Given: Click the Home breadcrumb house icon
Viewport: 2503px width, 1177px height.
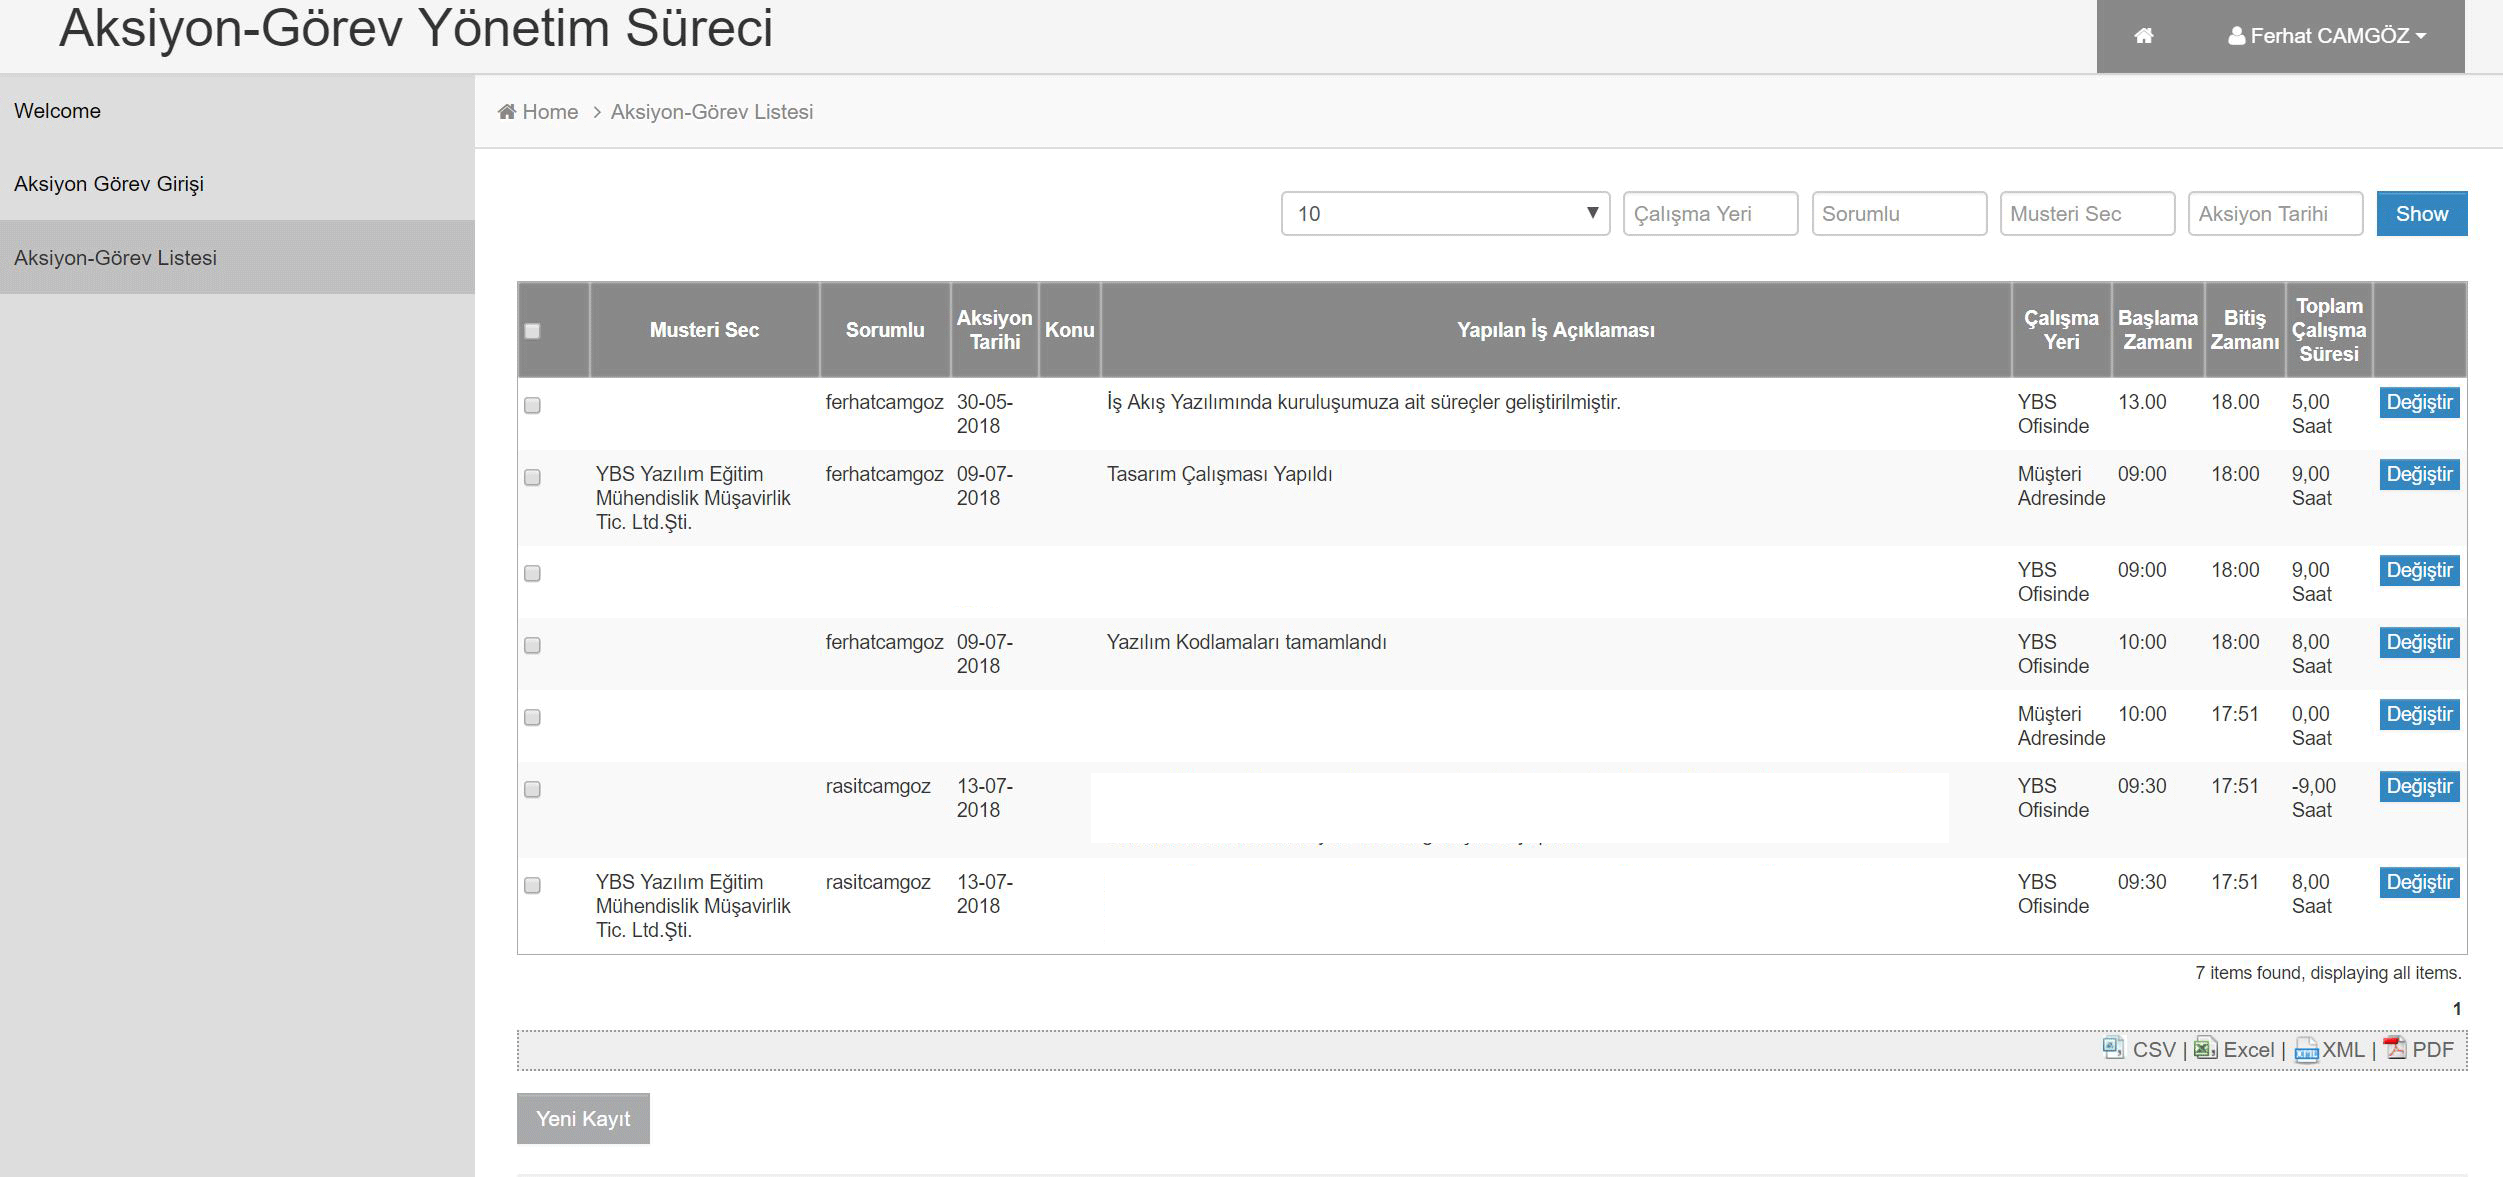Looking at the screenshot, I should click(507, 112).
